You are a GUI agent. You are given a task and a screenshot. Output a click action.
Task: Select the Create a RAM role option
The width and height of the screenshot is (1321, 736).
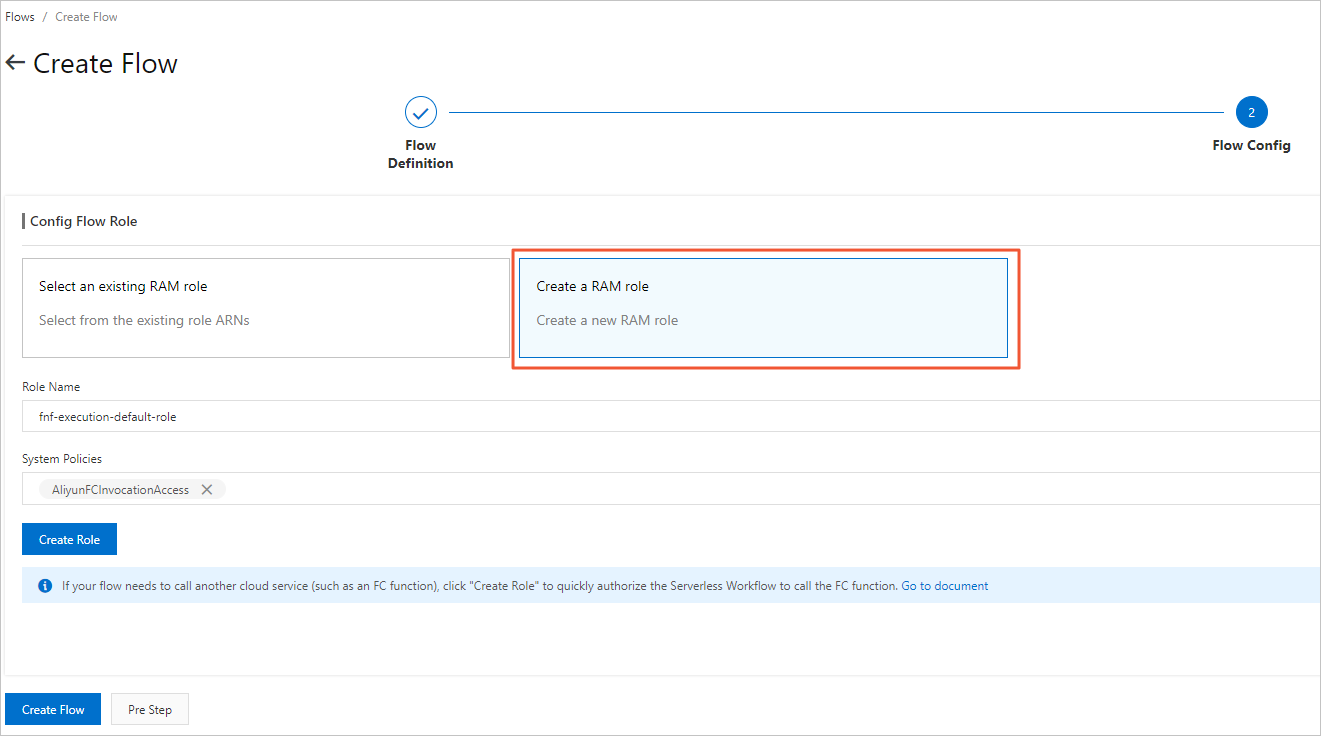[763, 305]
